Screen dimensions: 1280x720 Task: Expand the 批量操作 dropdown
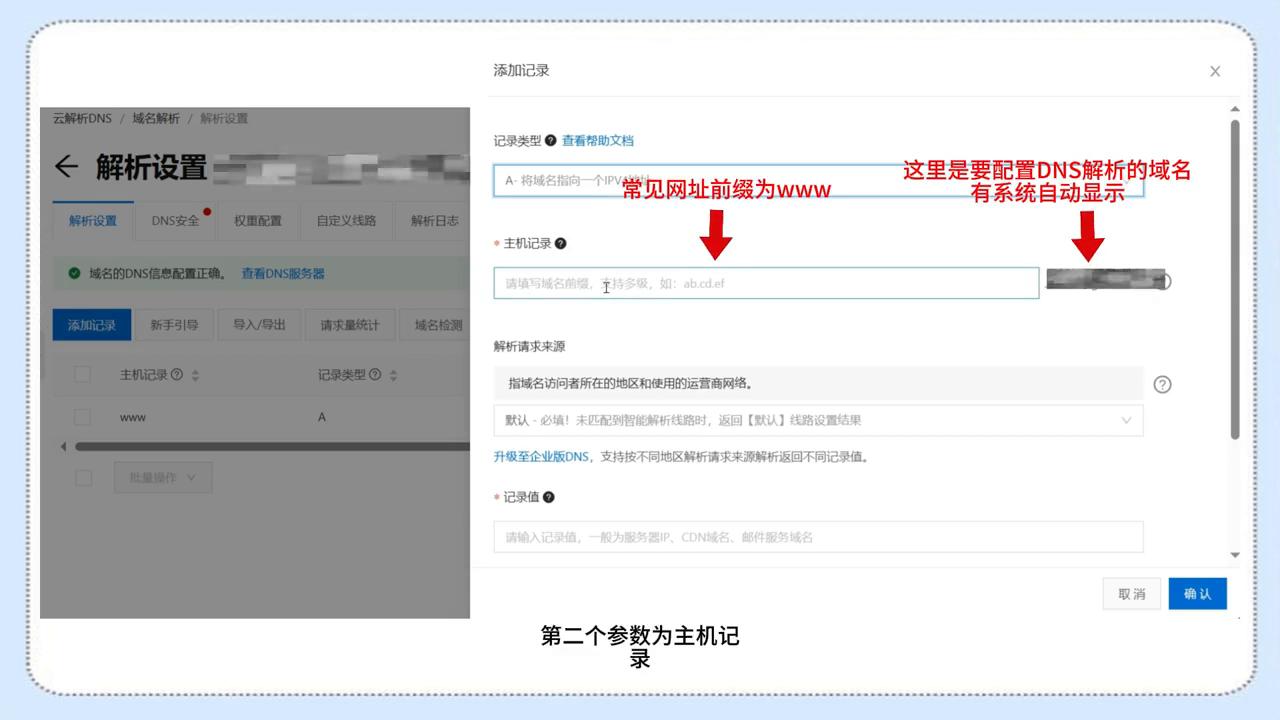pos(163,477)
